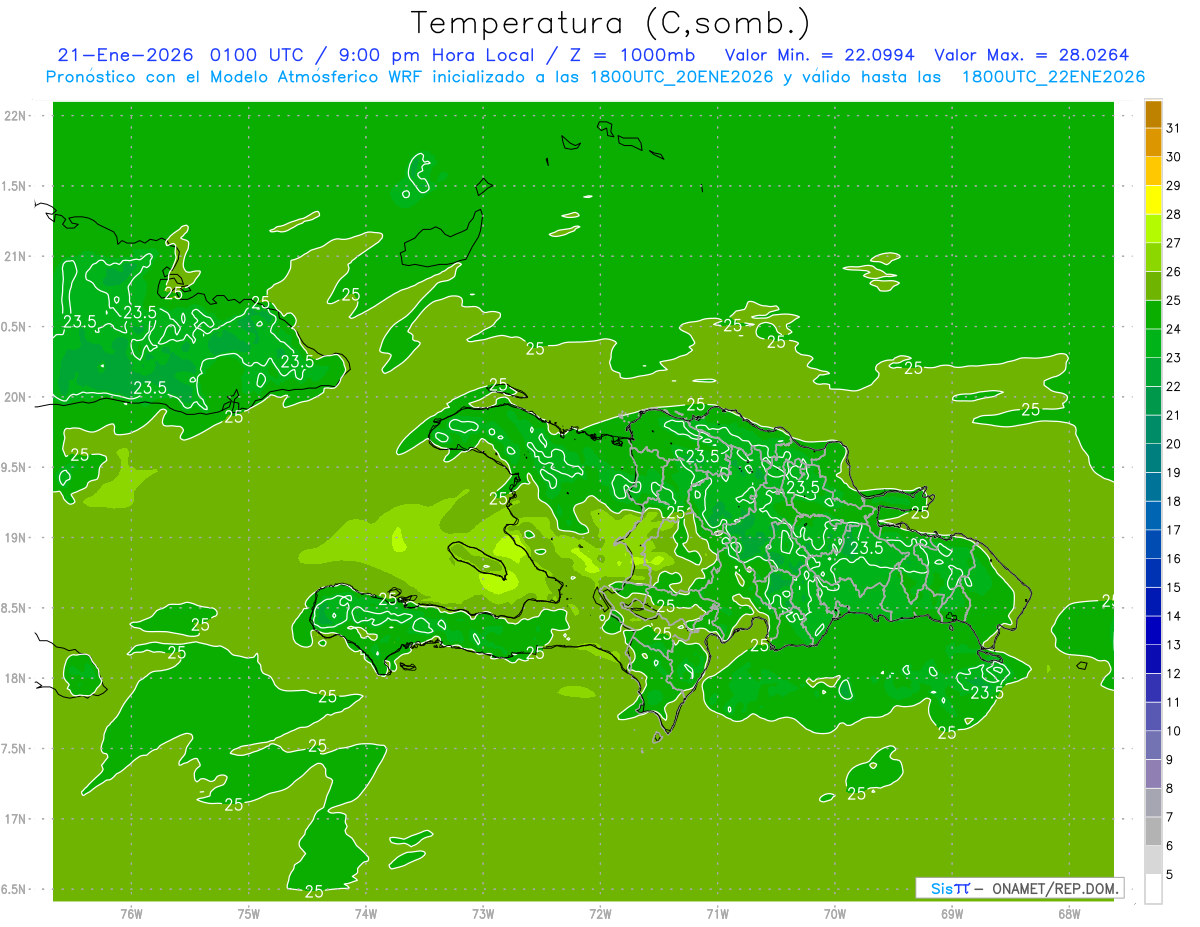Click the 'Valor Min. = 22.0994' text

[x=820, y=55]
